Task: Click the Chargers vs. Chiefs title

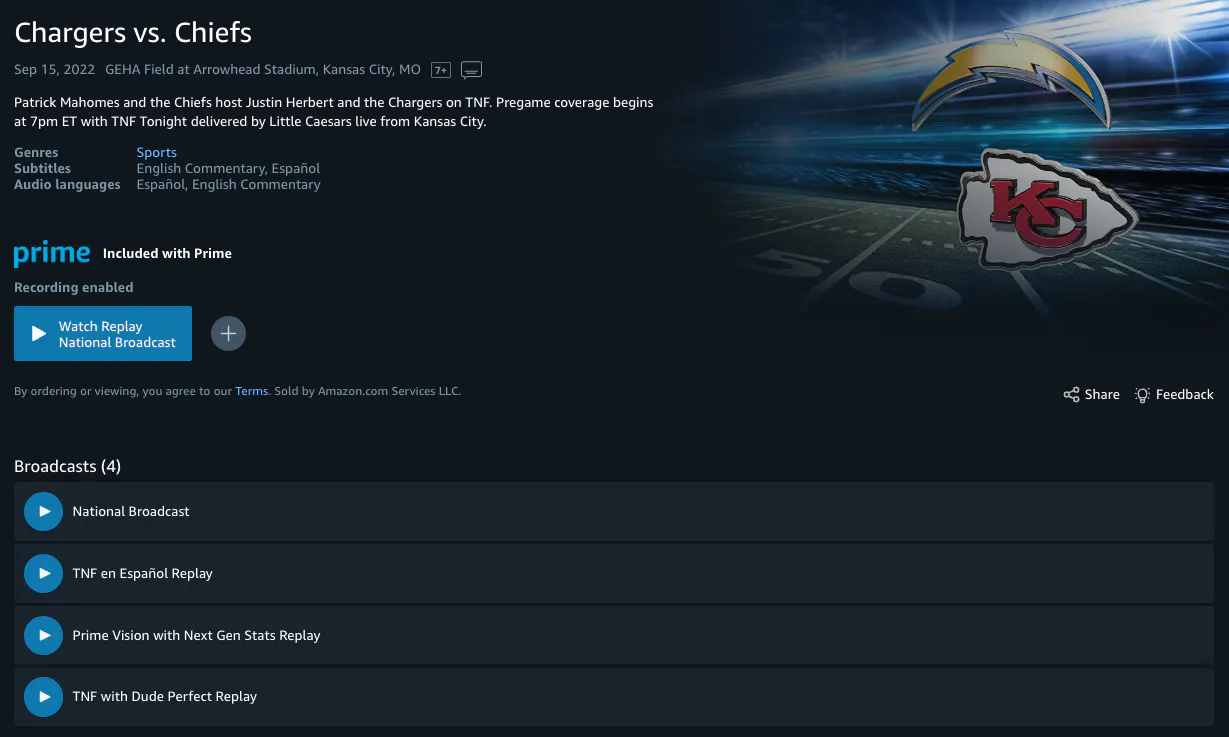Action: [x=132, y=32]
